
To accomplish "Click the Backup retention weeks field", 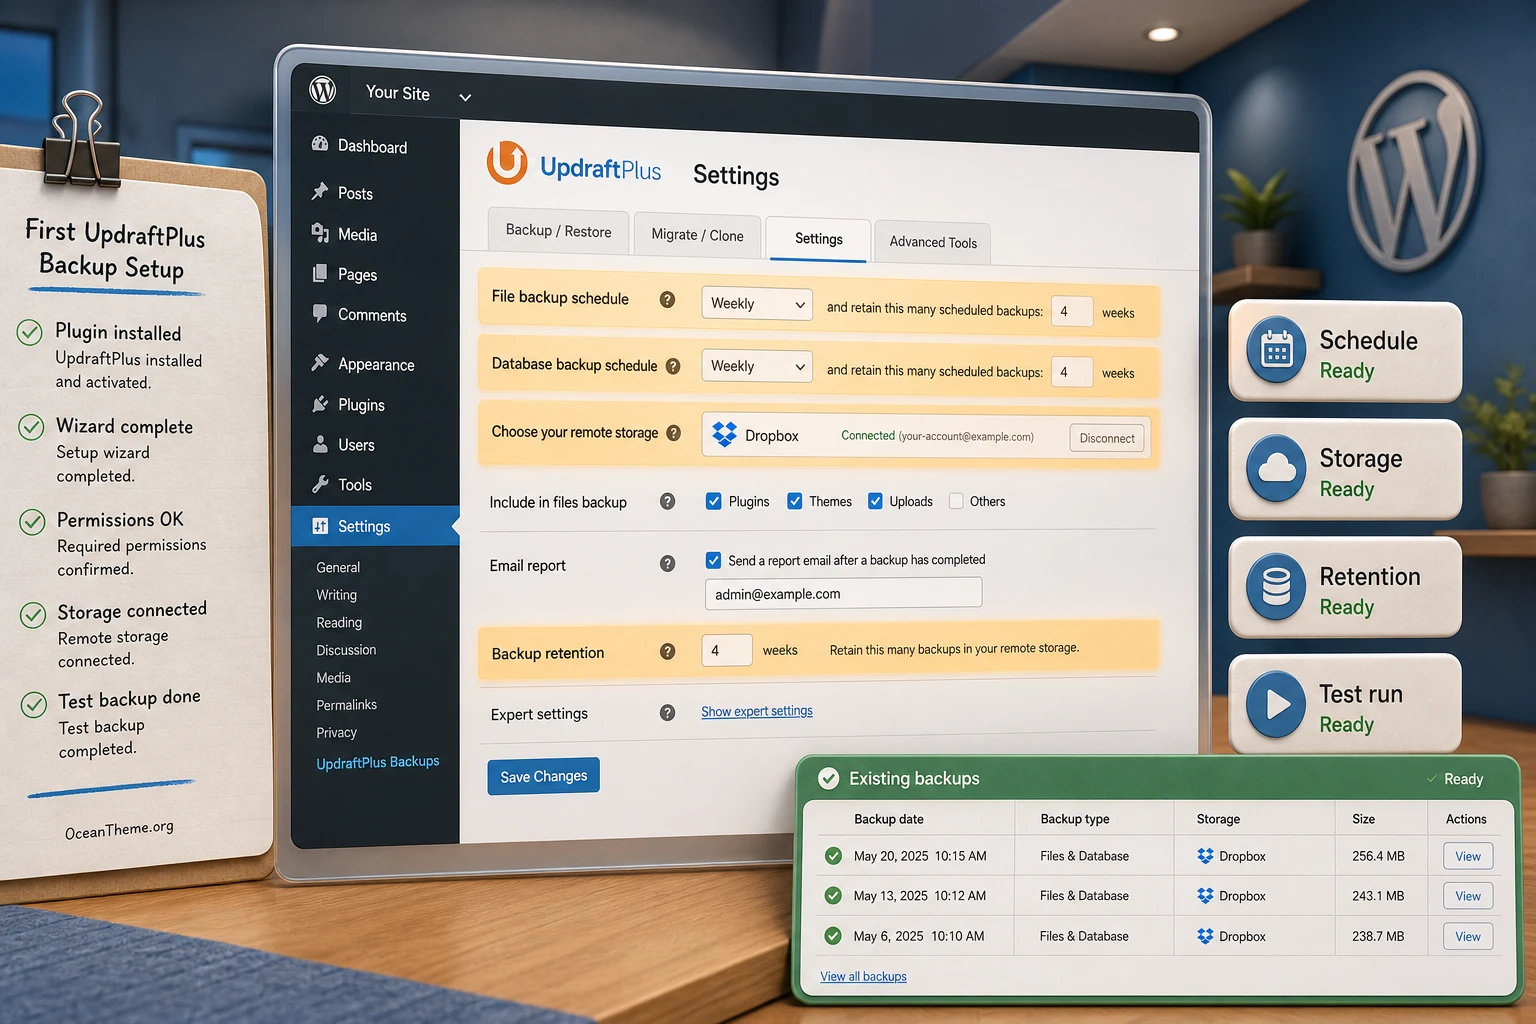I will click(726, 650).
